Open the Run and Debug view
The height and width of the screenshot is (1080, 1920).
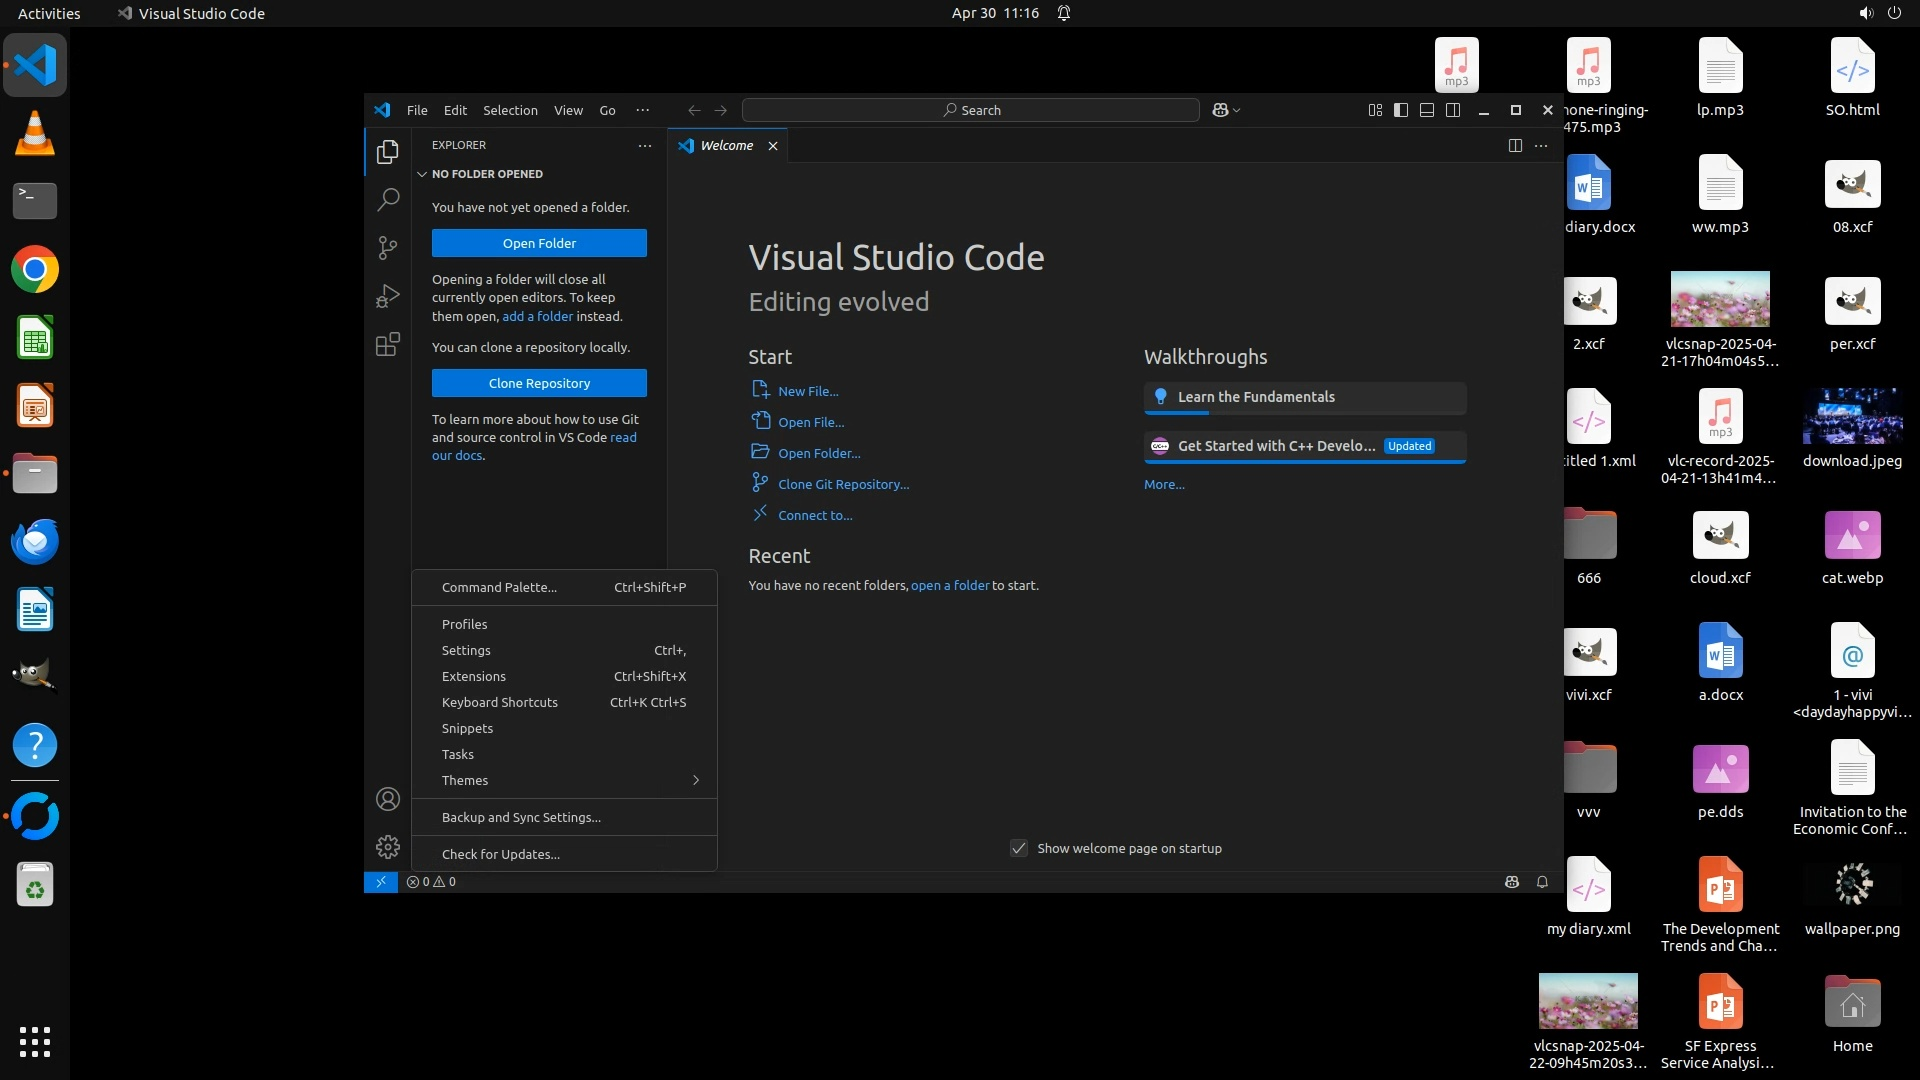[x=388, y=296]
